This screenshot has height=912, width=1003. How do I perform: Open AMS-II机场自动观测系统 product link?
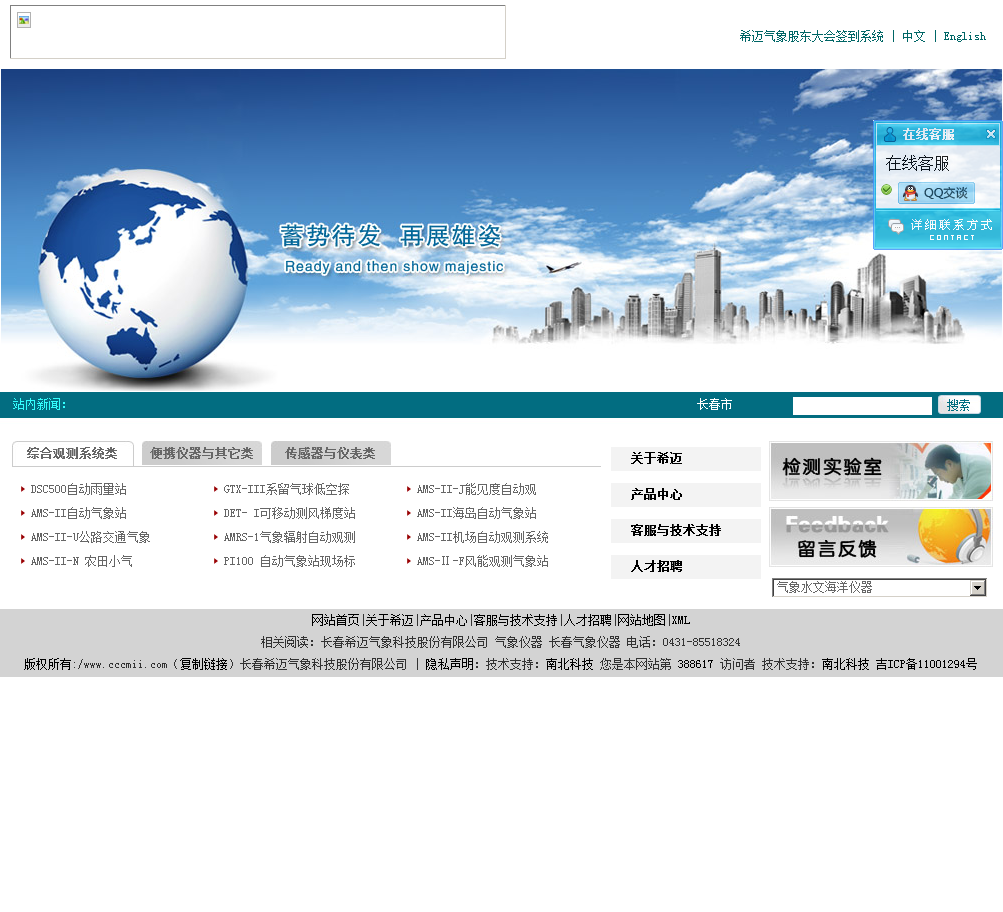click(x=482, y=537)
